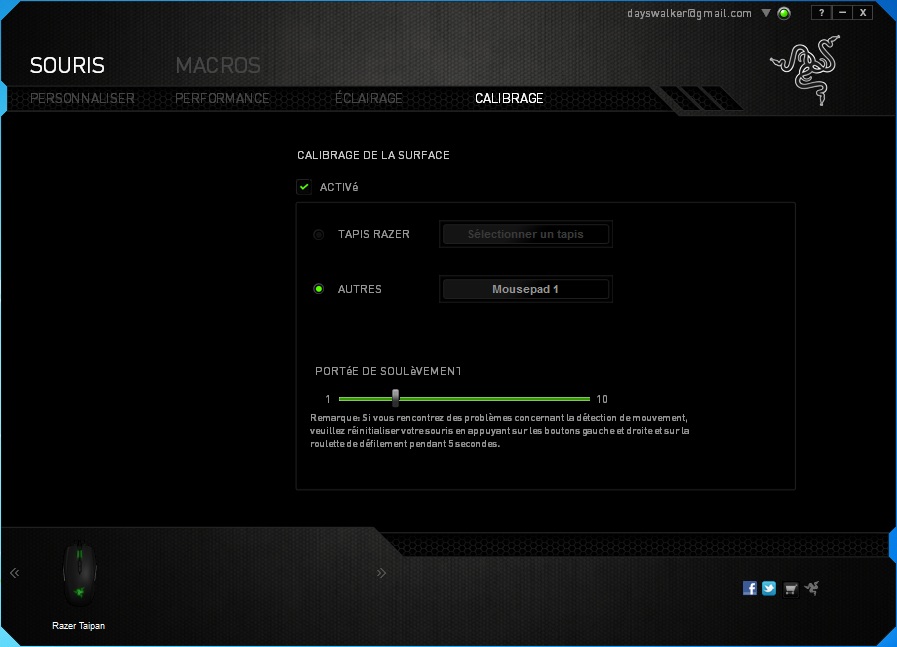
Task: Go to previous device with left chevrons
Action: [15, 573]
